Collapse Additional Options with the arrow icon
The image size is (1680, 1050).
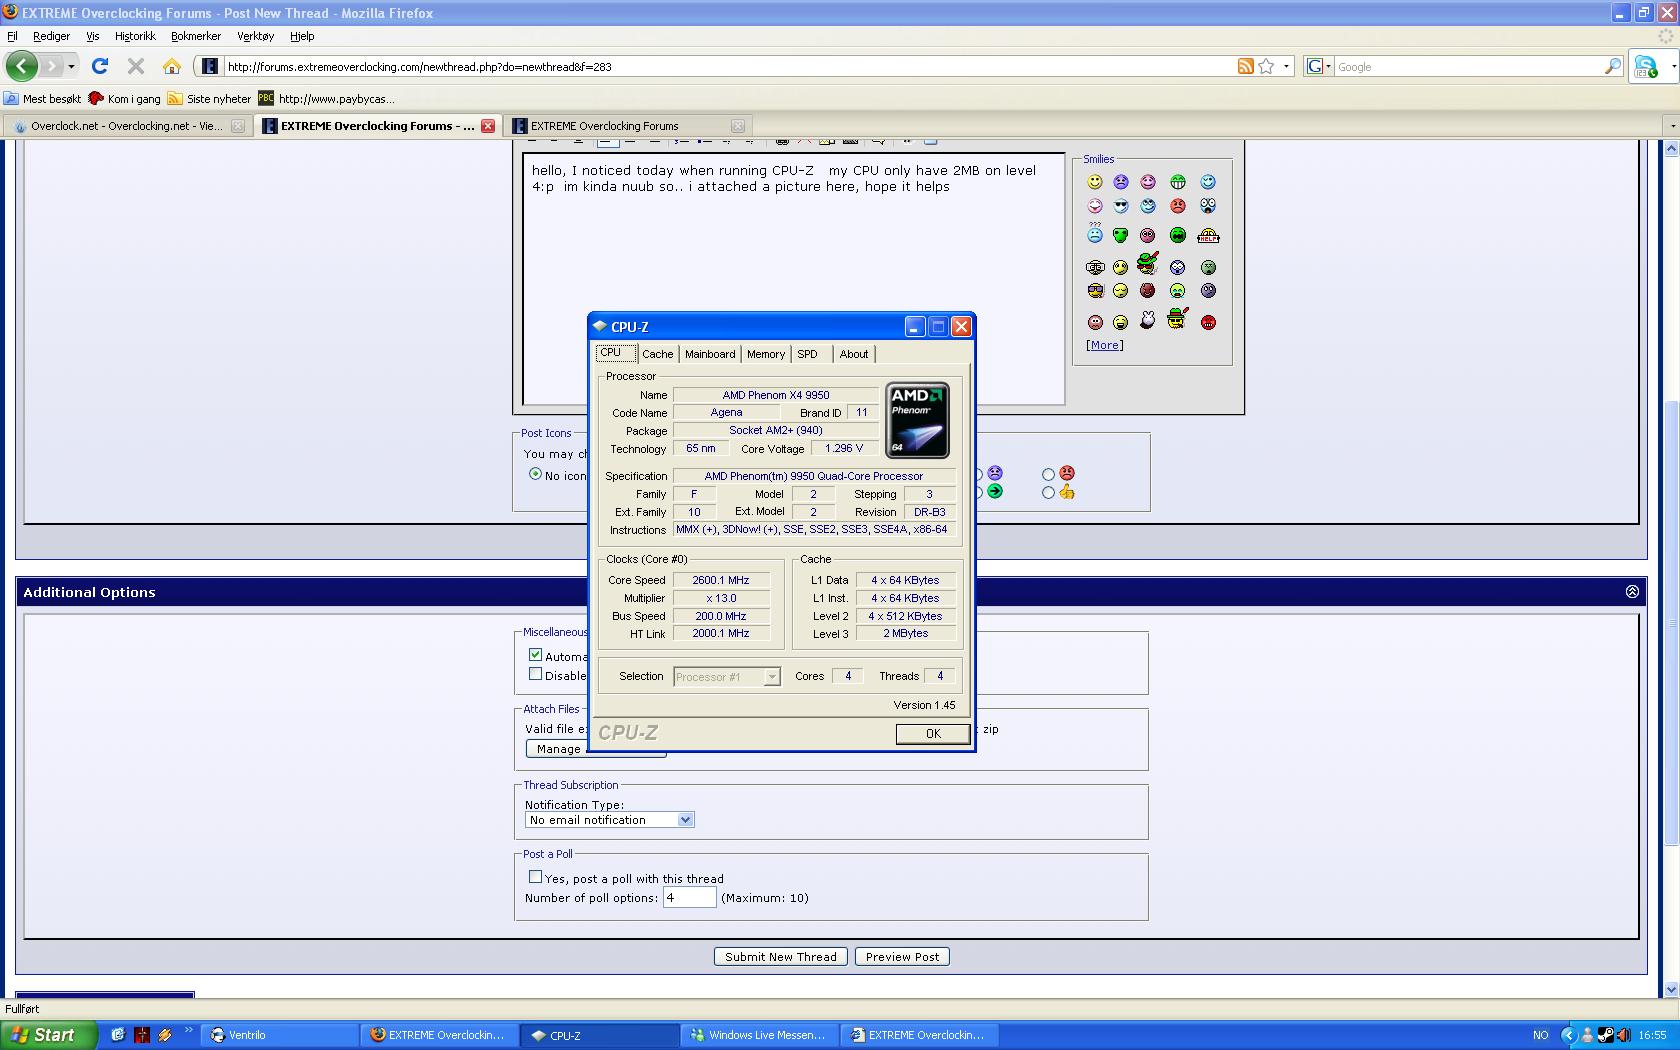(x=1632, y=592)
